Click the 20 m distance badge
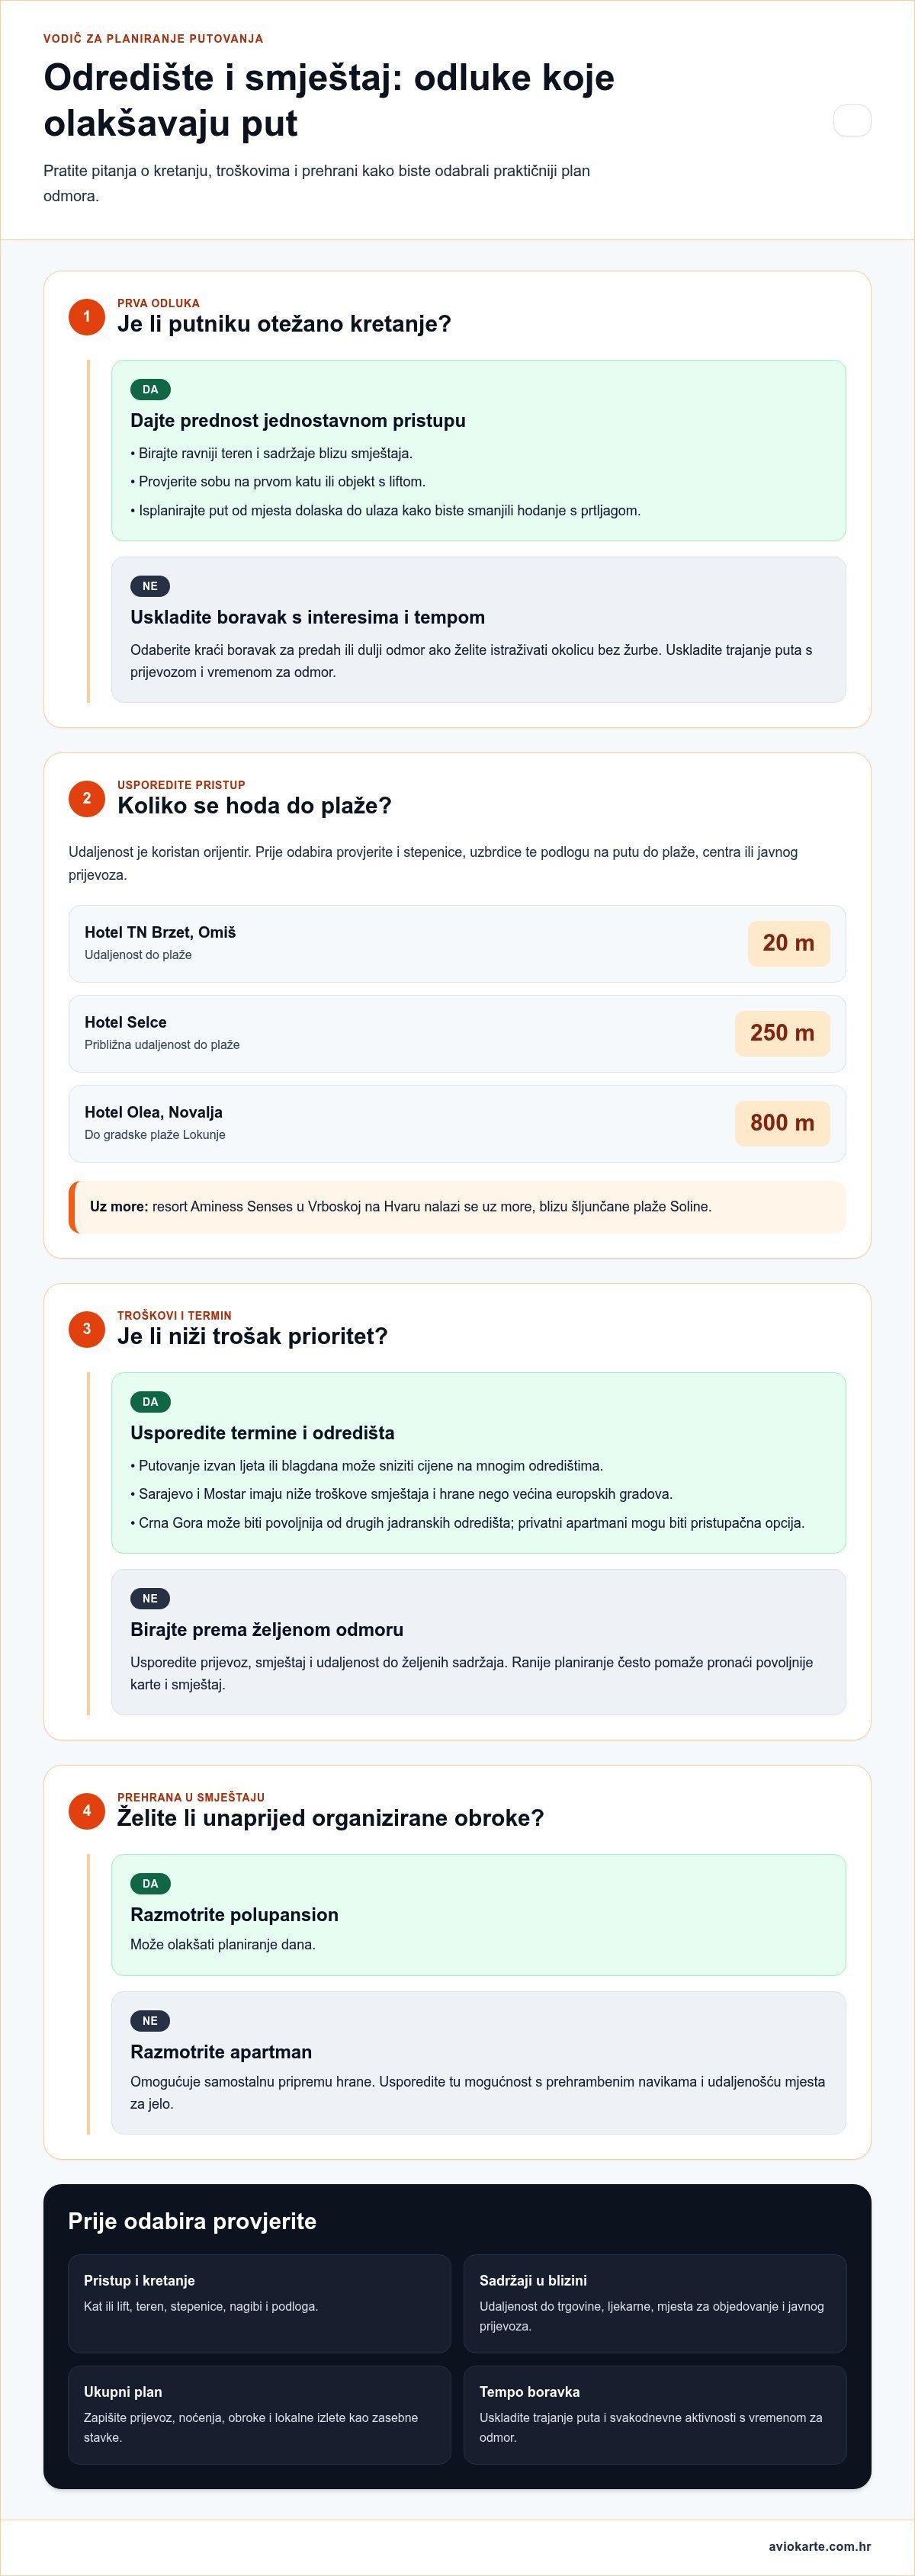This screenshot has height=2576, width=915. pos(789,943)
